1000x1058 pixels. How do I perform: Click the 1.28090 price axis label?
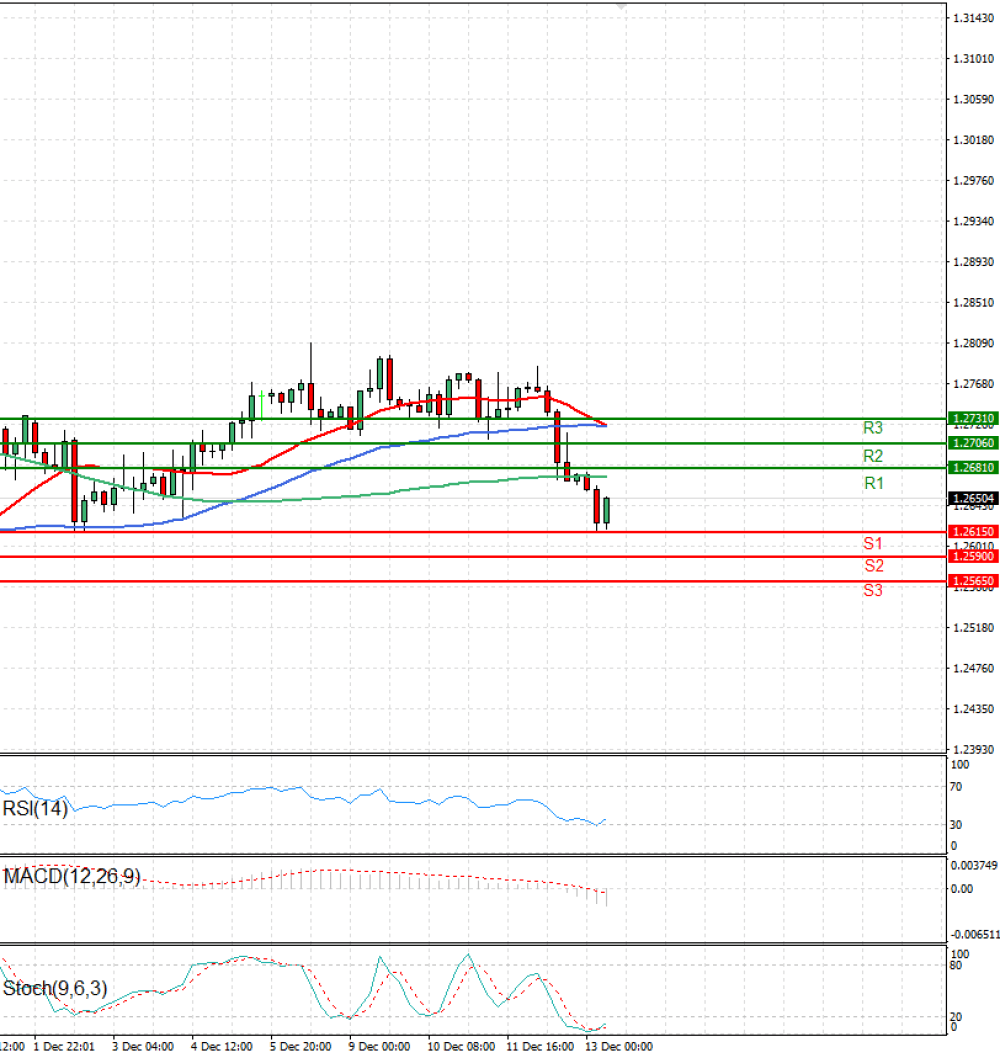coord(973,343)
